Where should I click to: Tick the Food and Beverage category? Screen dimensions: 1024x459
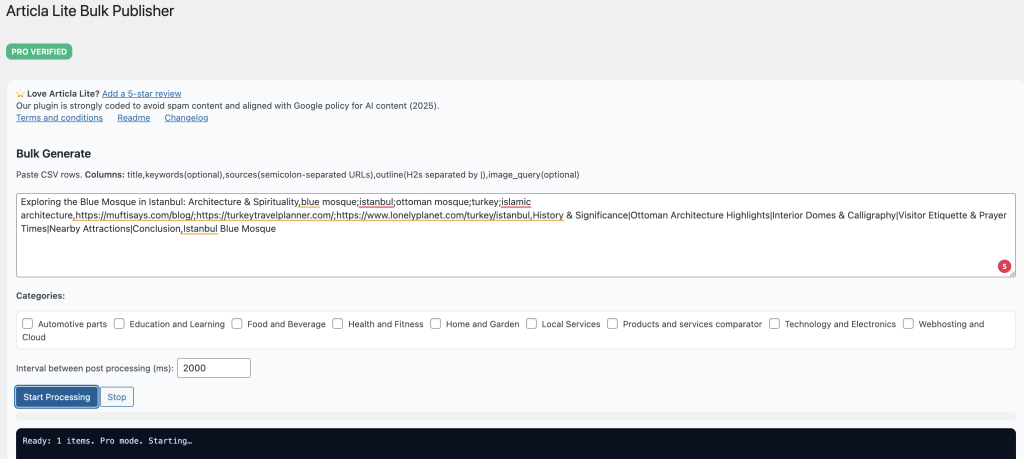pyautogui.click(x=236, y=323)
